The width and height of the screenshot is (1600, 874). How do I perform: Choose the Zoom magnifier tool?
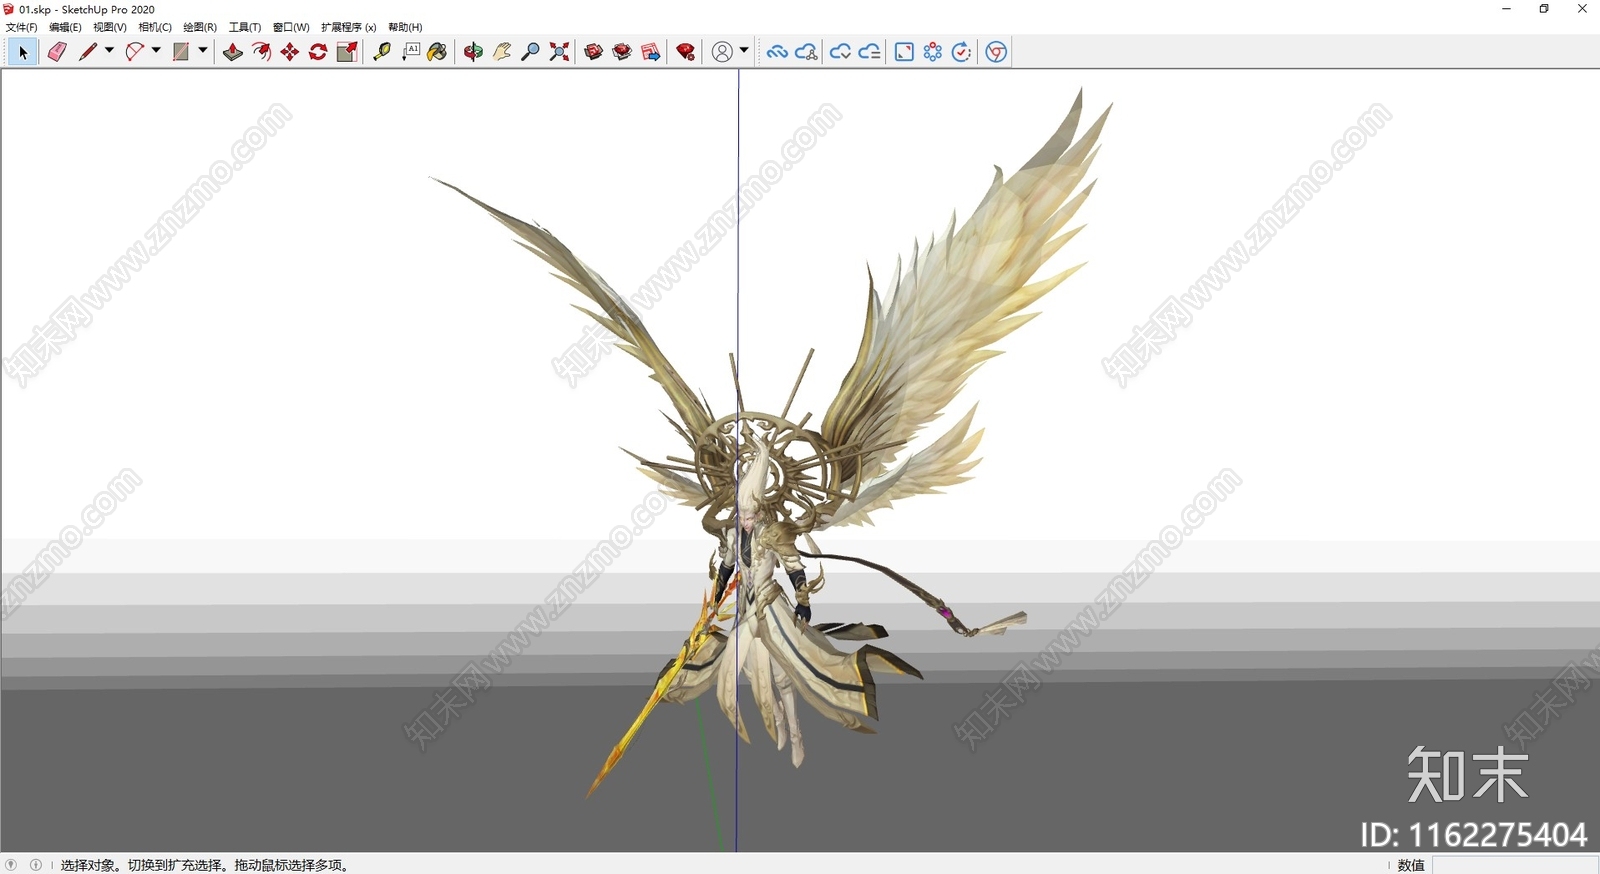pos(531,52)
